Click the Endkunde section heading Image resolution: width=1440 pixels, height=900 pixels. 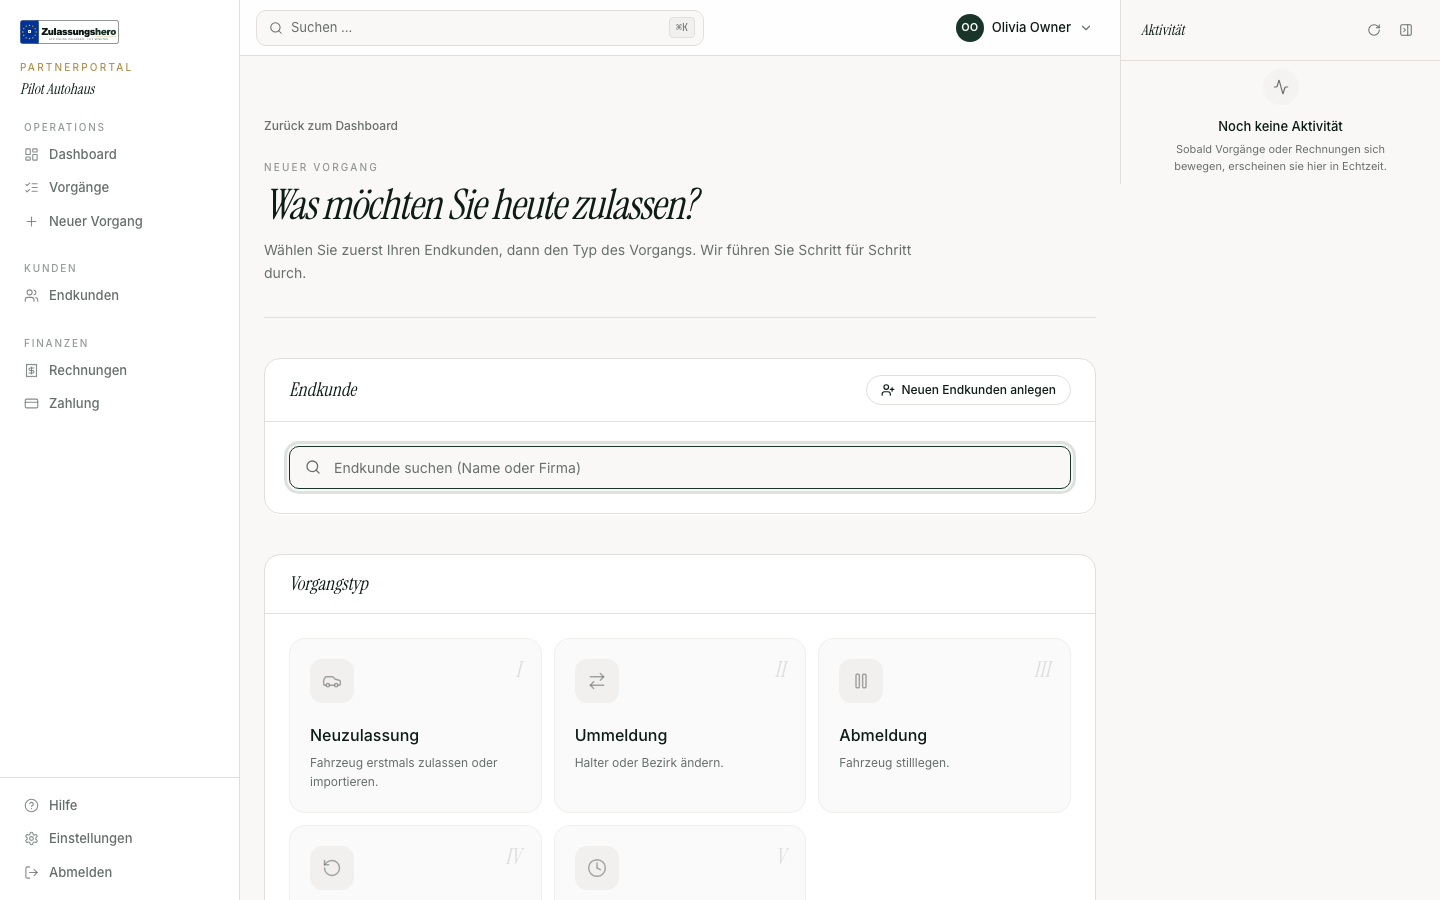pos(323,390)
